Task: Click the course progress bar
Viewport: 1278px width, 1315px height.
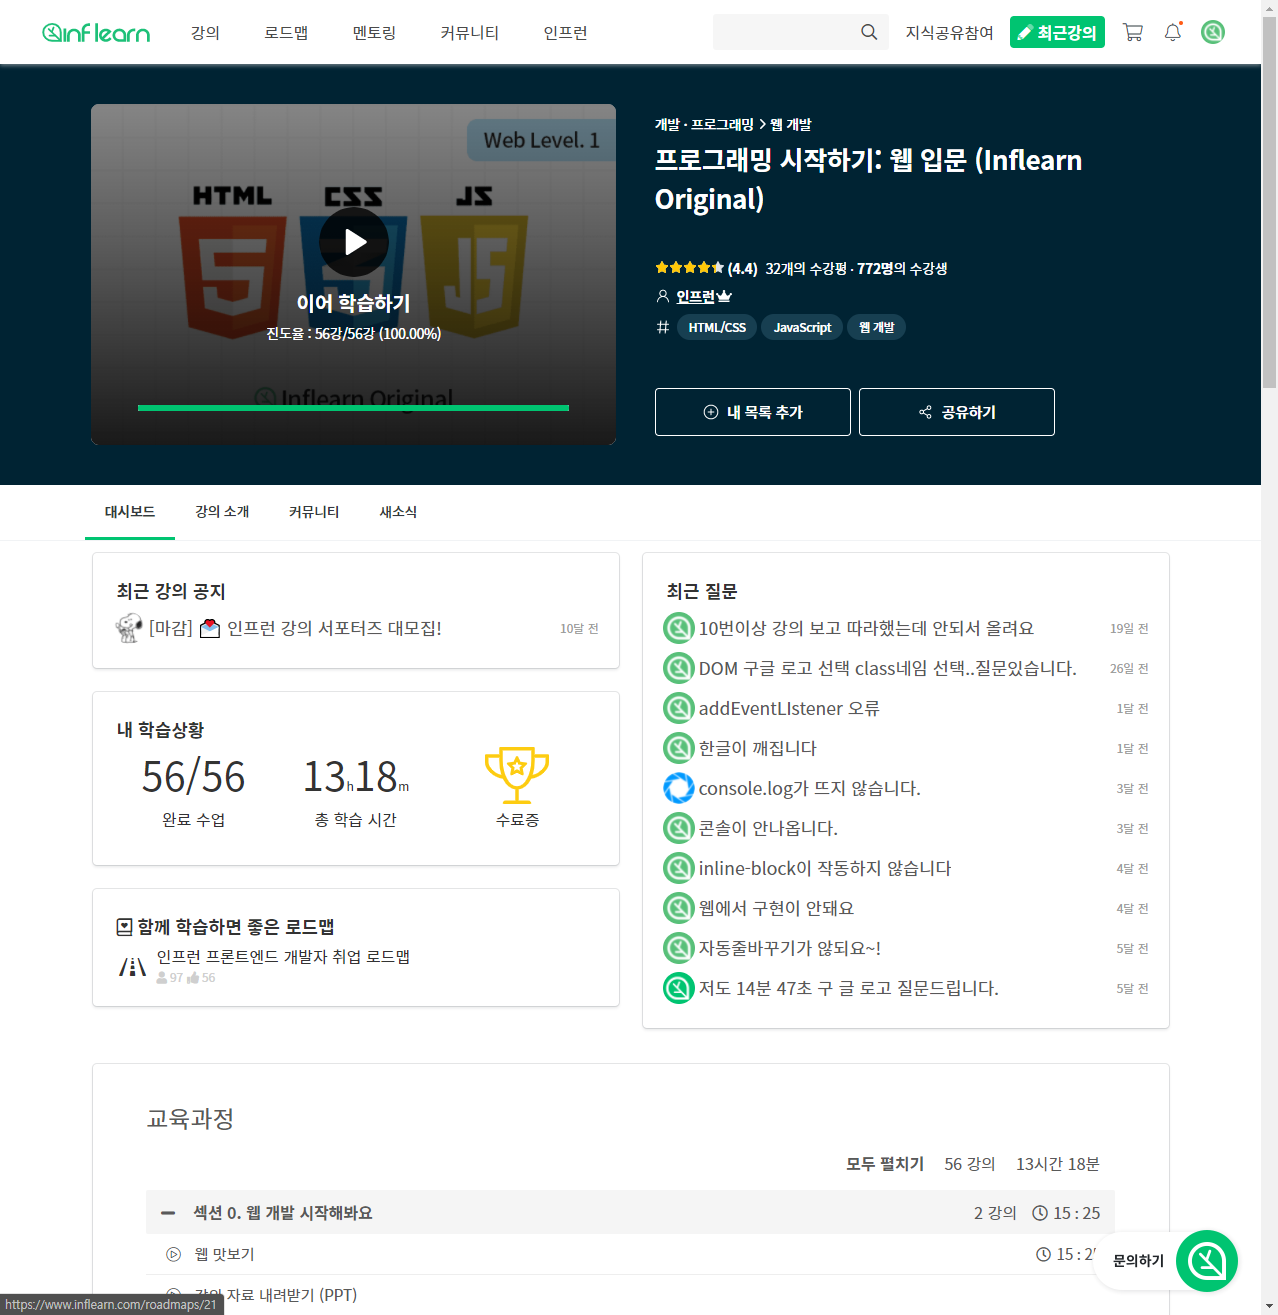Action: [353, 408]
